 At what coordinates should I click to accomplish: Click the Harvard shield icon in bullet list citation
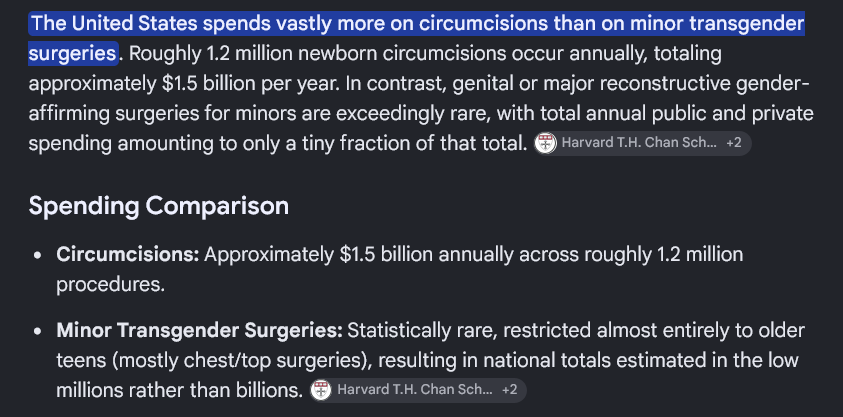pos(321,390)
